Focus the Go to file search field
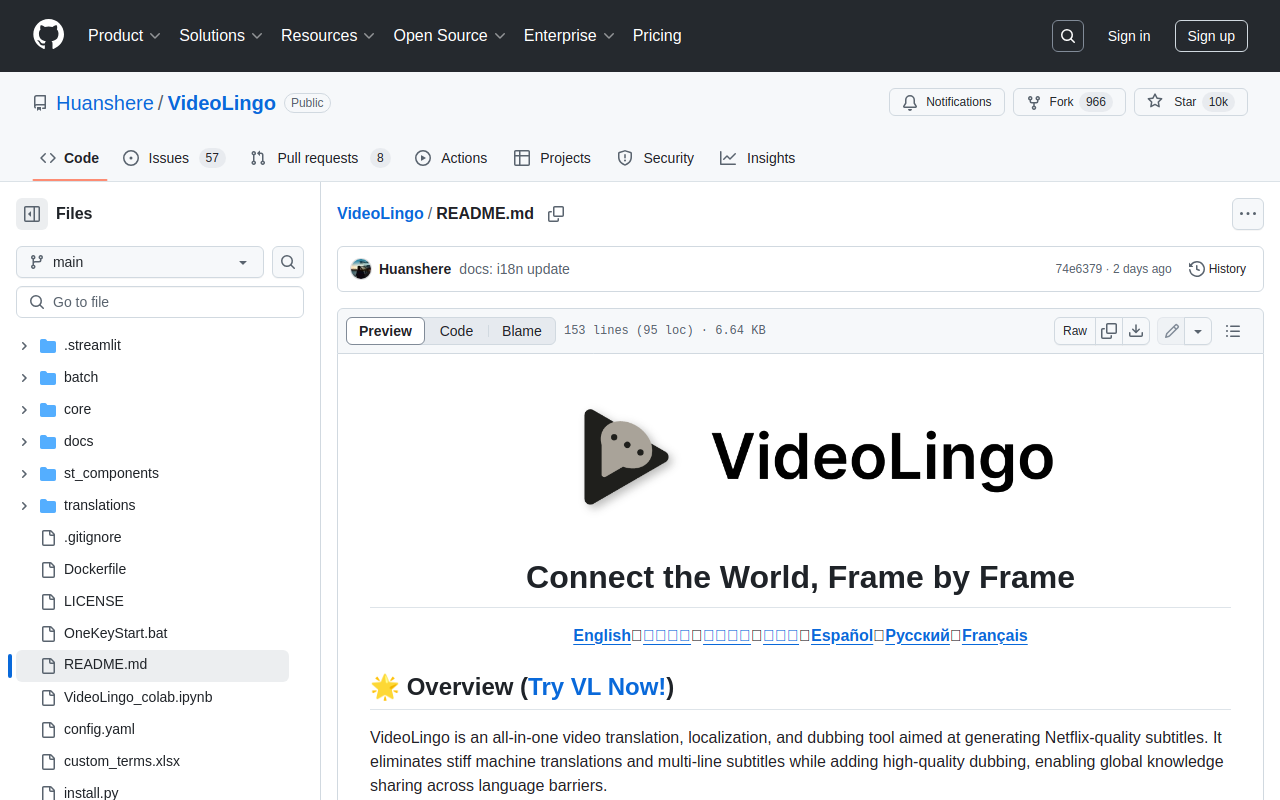Screen dimensions: 1280x800 tap(160, 302)
